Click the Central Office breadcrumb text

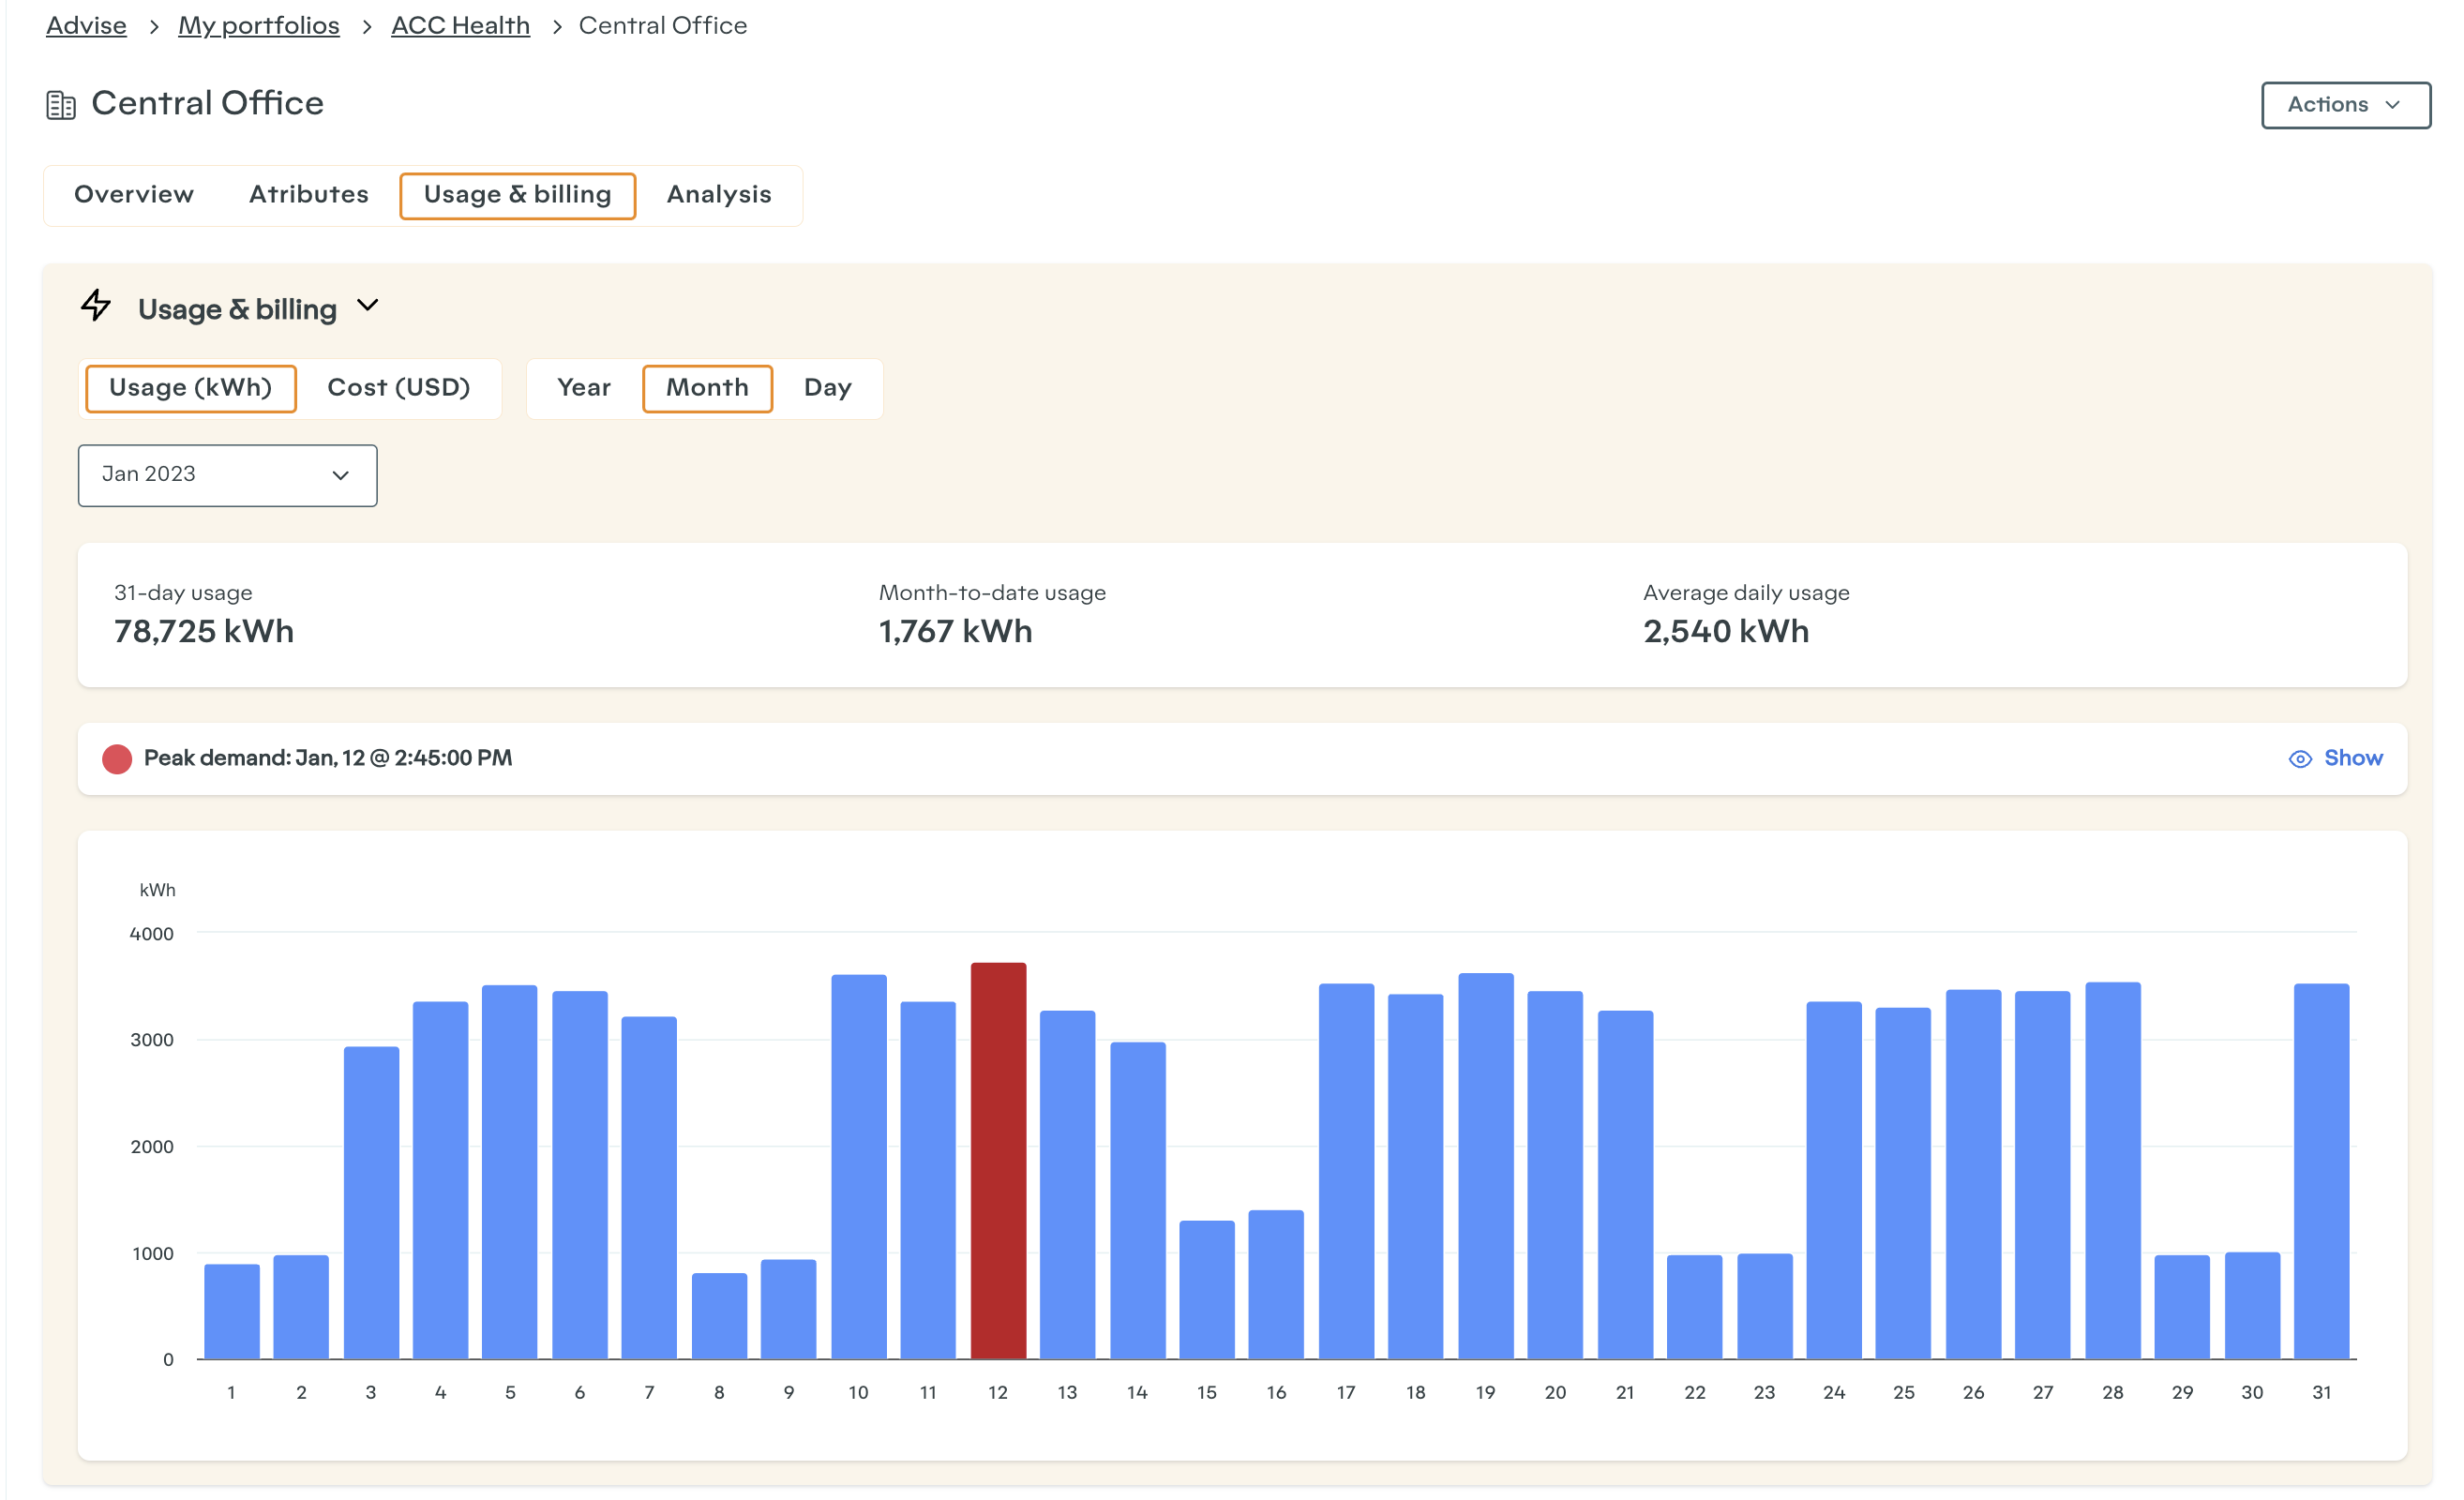coord(663,26)
